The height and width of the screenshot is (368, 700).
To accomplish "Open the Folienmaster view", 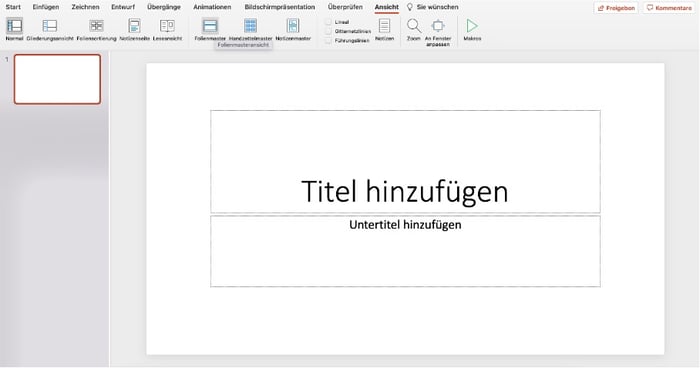I will [210, 29].
